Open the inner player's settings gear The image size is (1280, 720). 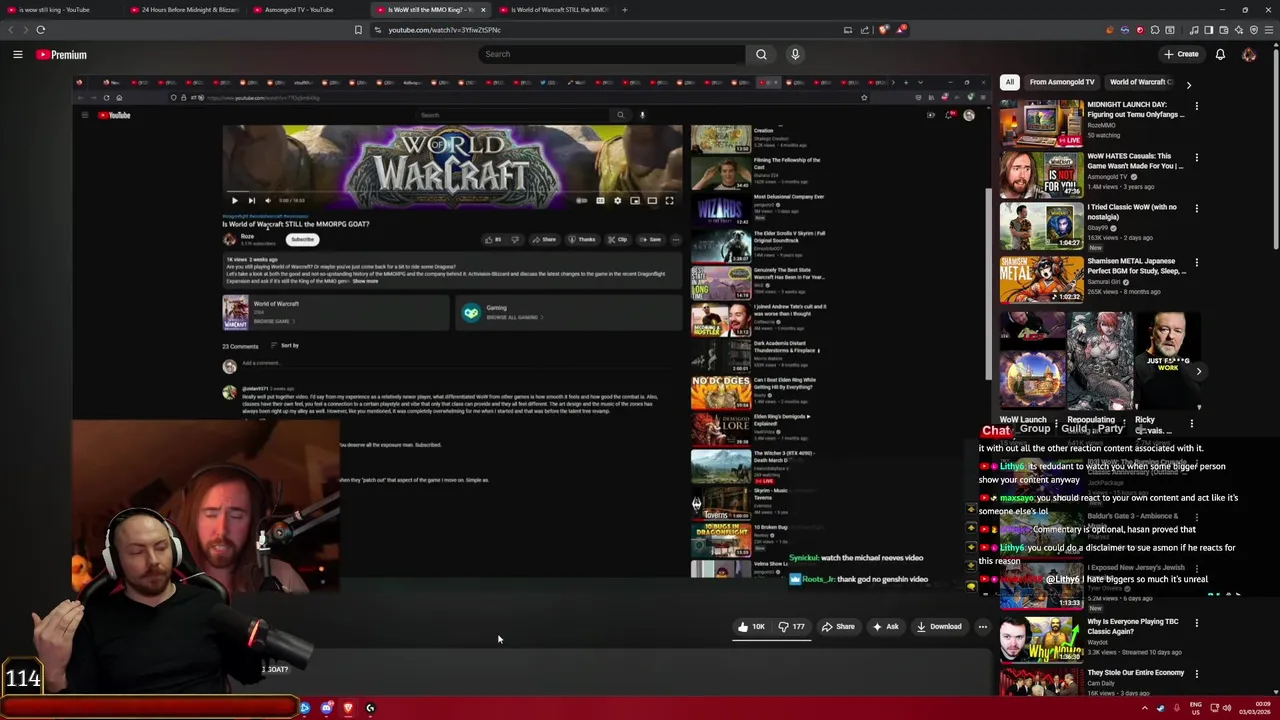pos(617,201)
